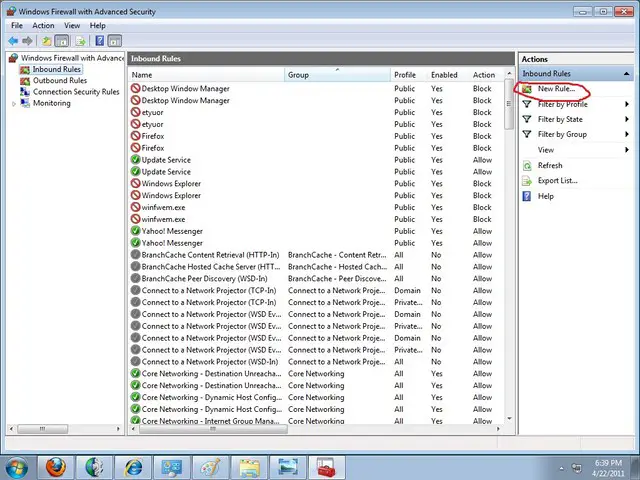Click the red toolbox taskbar icon
This screenshot has width=640, height=480.
pos(327,467)
